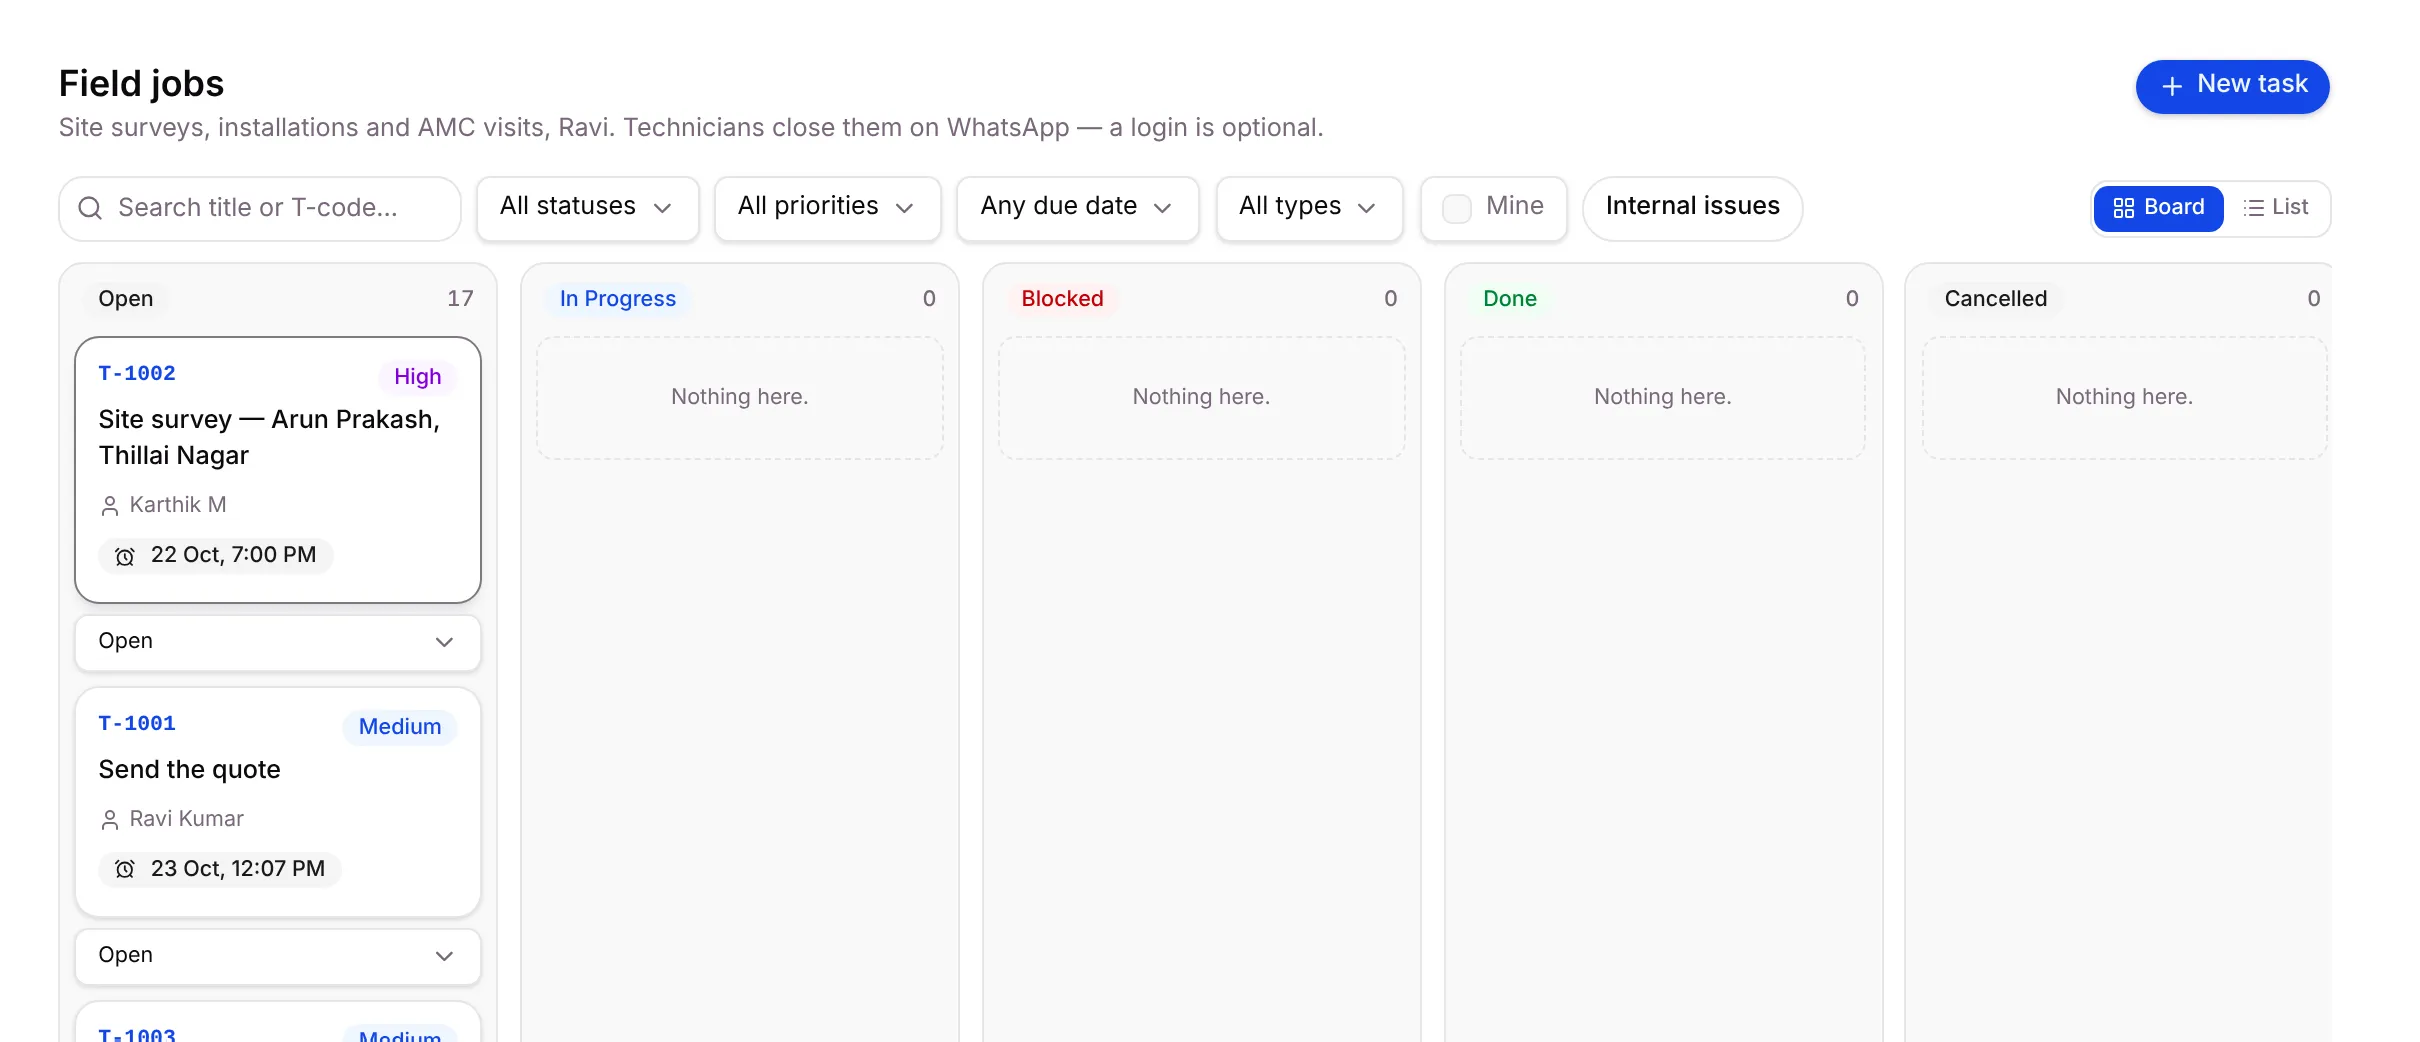Change status dropdown under T-1002 card
The width and height of the screenshot is (2420, 1042).
click(278, 642)
